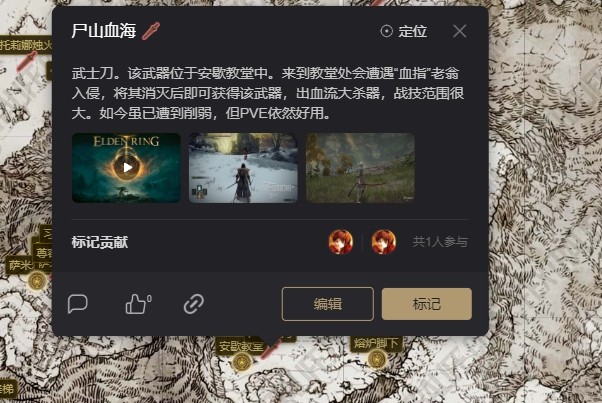Close the 尸山血海 popup panel
This screenshot has width=602, height=403.
(x=460, y=31)
